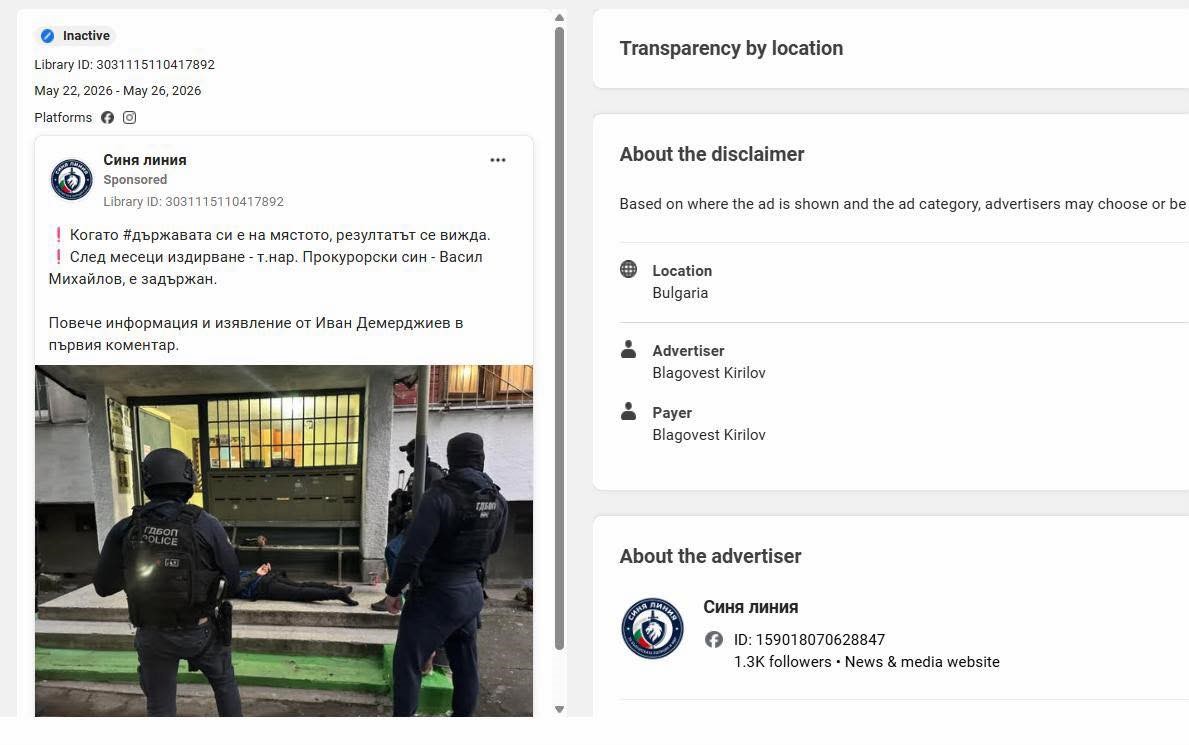
Task: Click the scroll up arrow of ad panel
Action: click(560, 17)
